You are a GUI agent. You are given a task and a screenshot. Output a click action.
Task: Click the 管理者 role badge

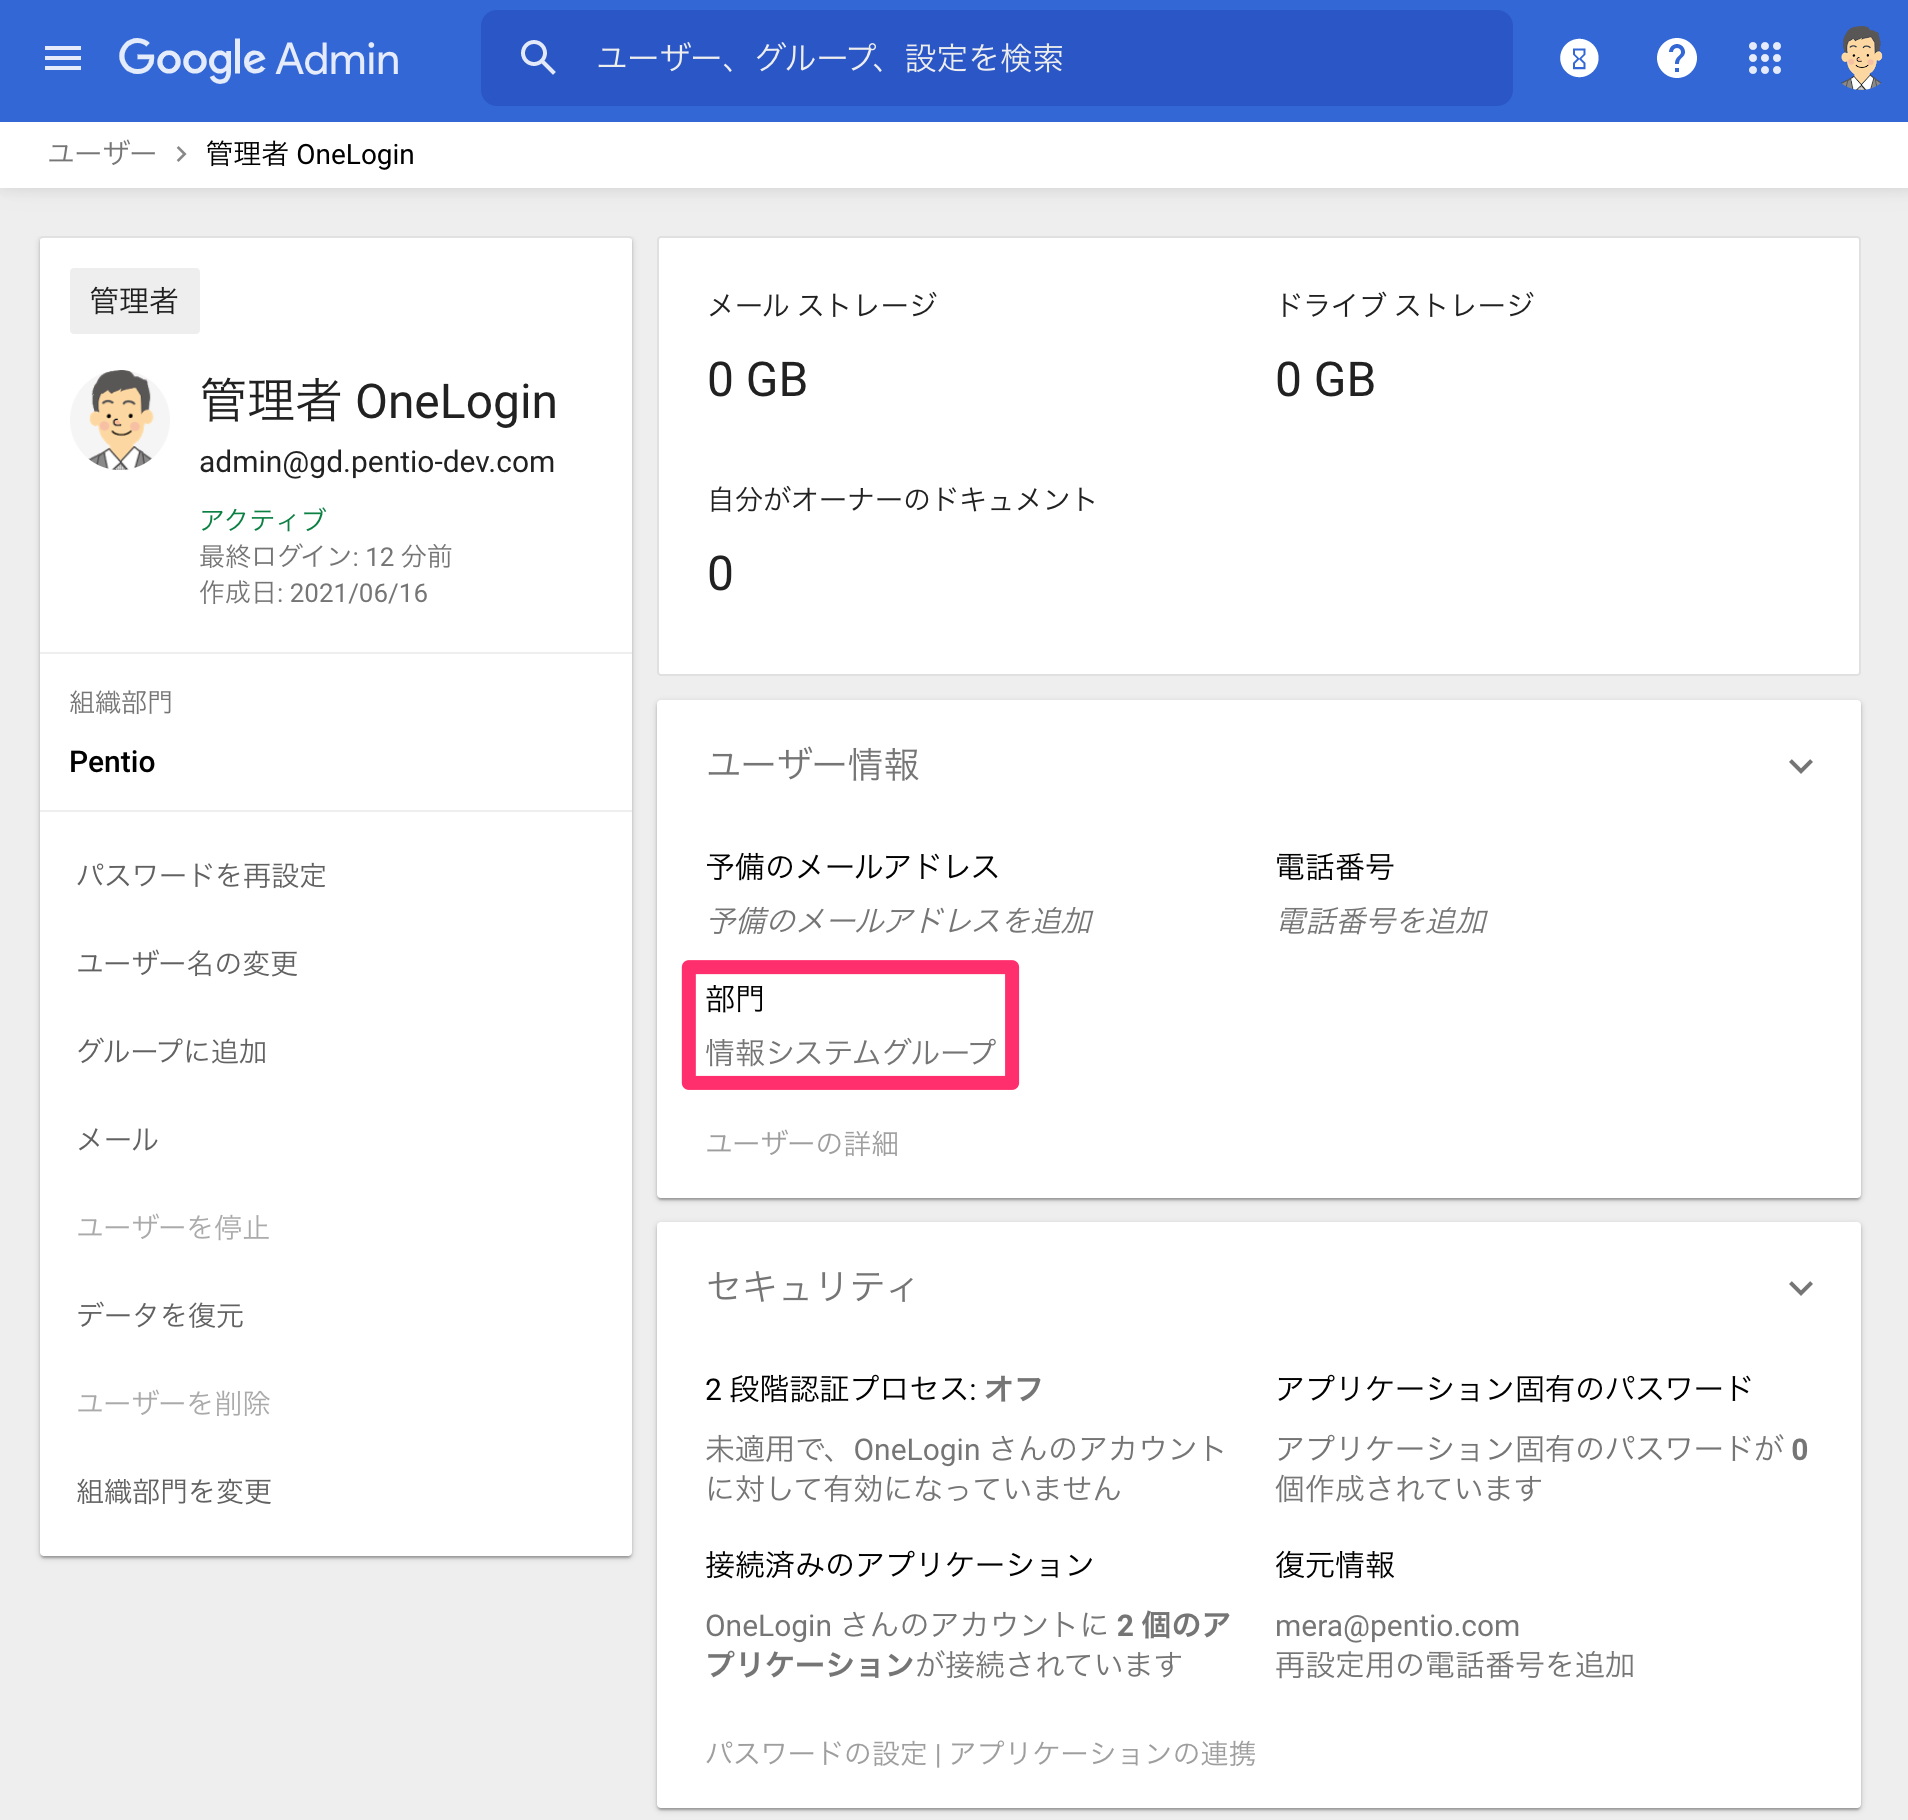(x=135, y=301)
